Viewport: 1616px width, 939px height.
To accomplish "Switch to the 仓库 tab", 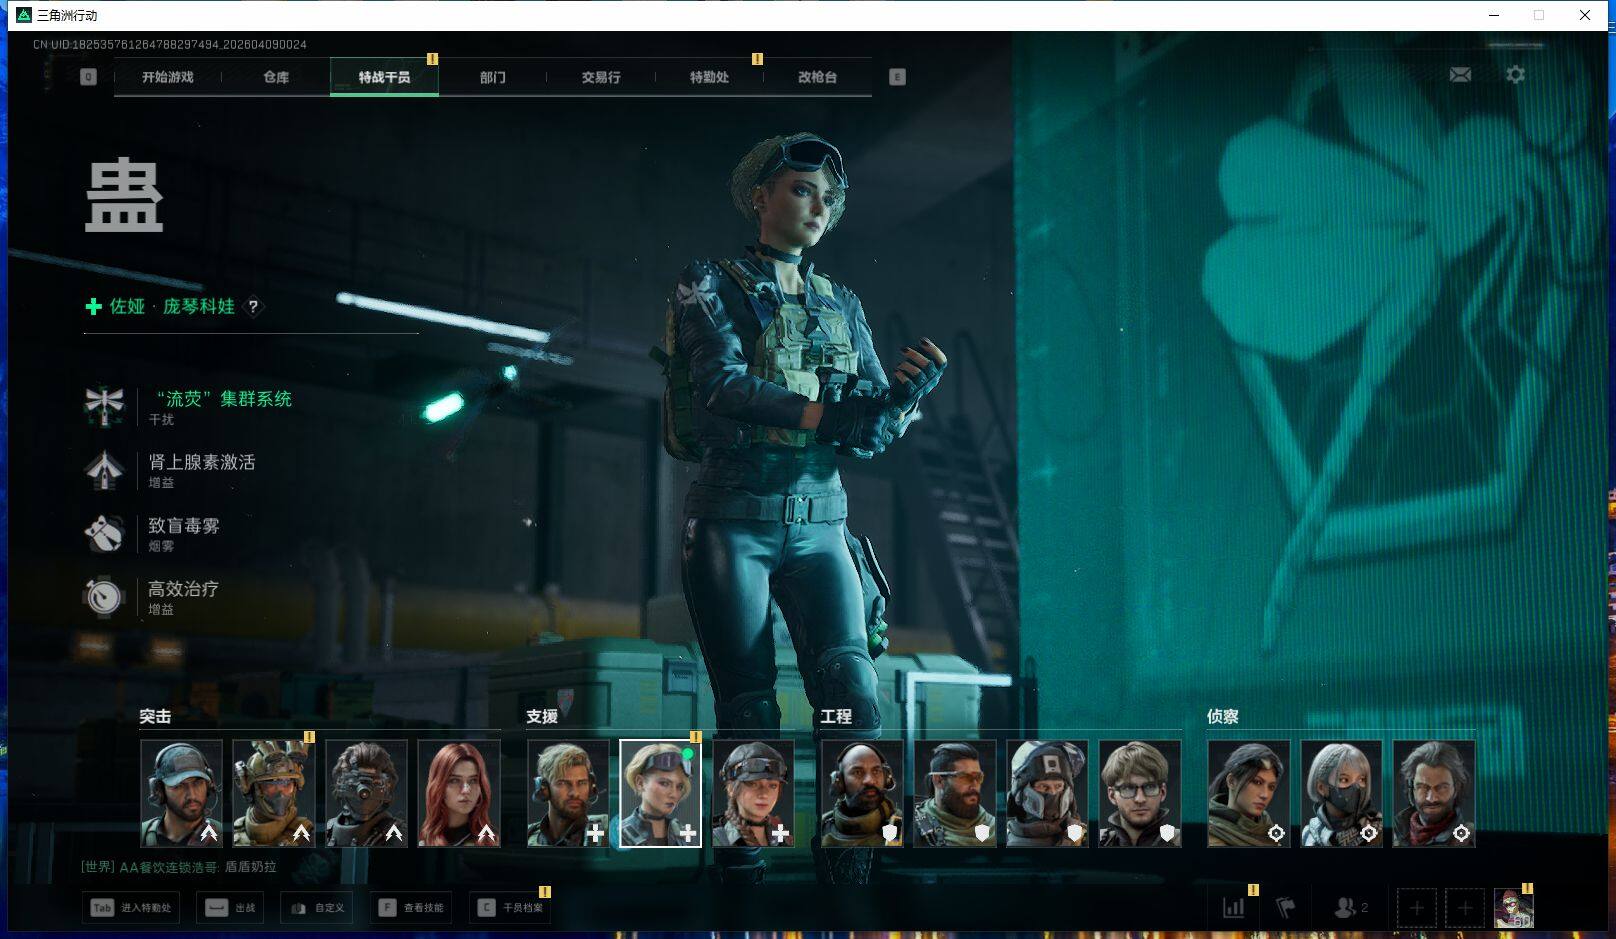I will (x=276, y=77).
